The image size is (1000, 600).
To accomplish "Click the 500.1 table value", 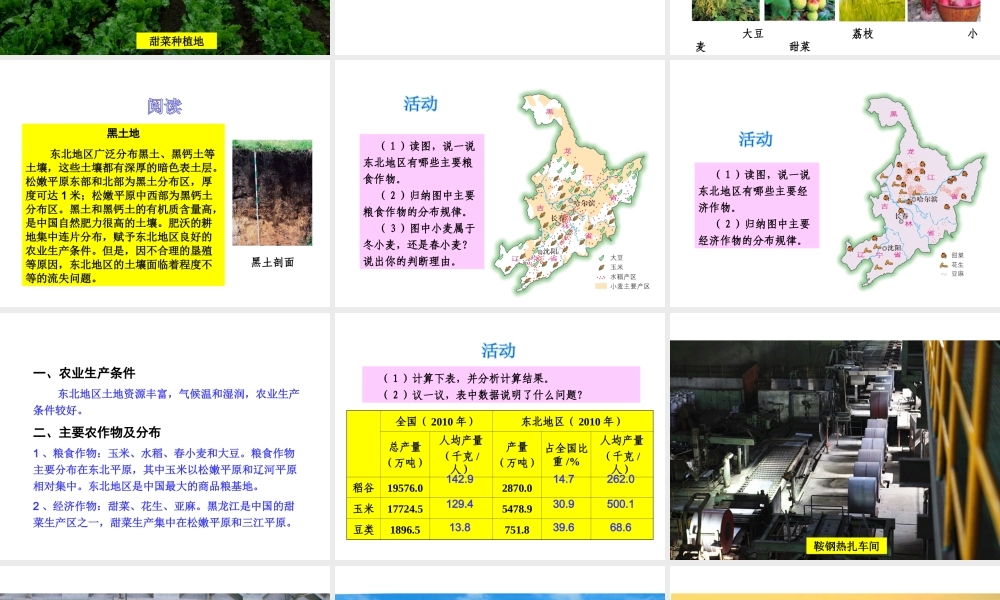I will (x=621, y=504).
